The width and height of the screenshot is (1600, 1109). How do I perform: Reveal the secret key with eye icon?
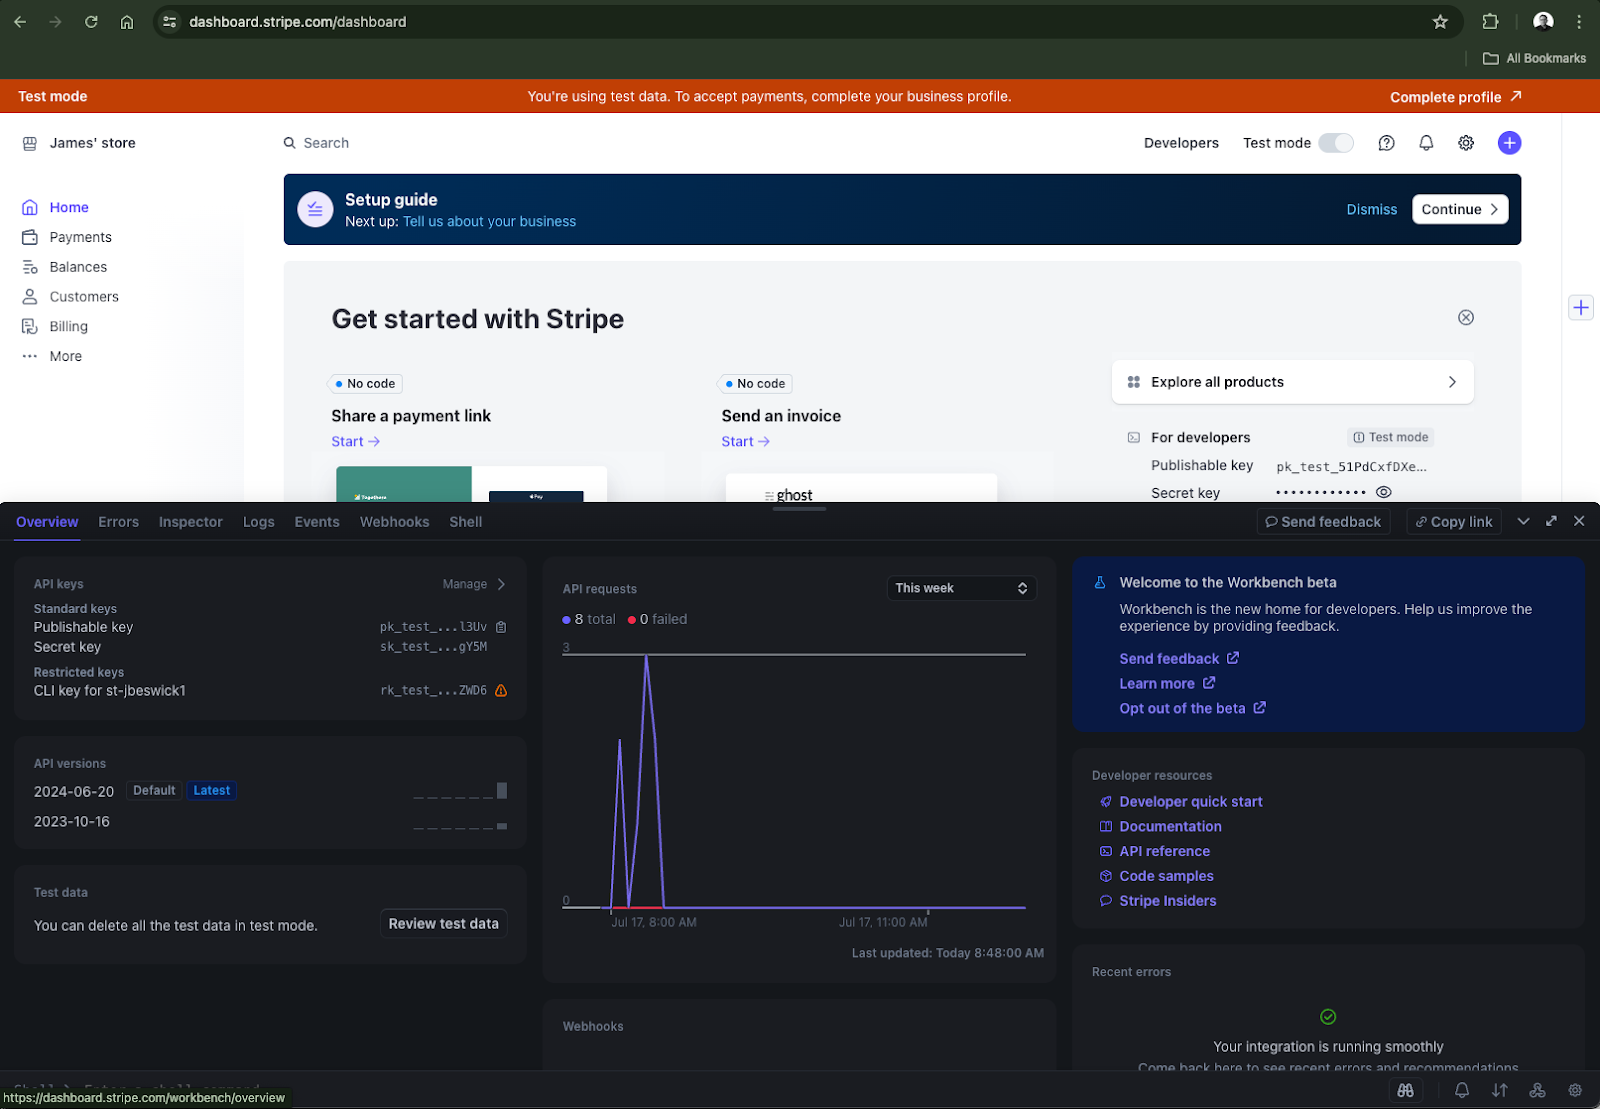tap(1384, 492)
